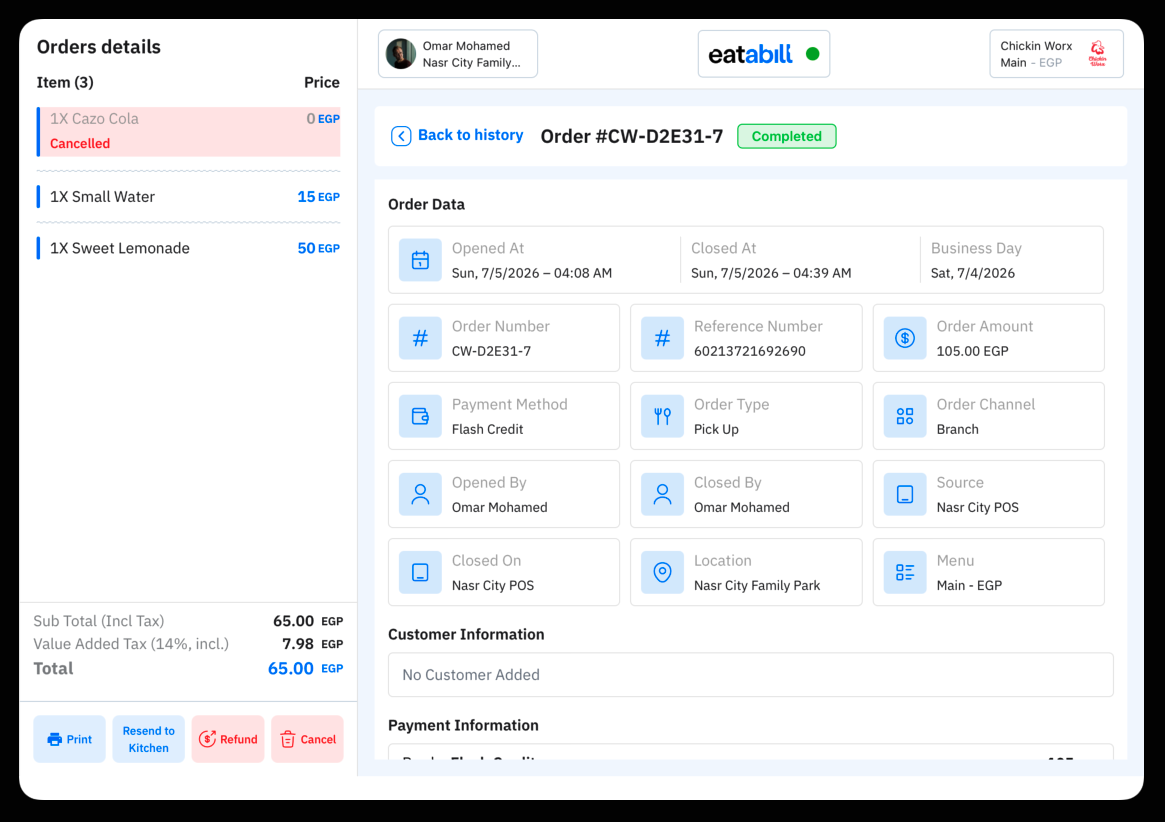Click the eatabill logo

tap(750, 54)
